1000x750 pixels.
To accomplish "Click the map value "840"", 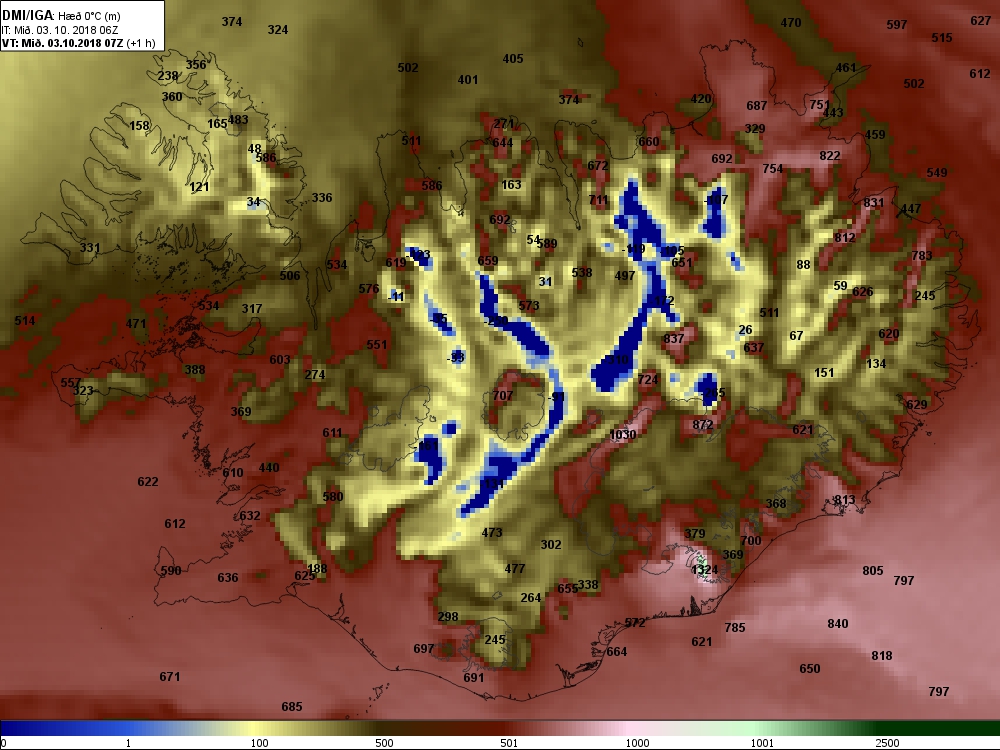I will coord(837,624).
